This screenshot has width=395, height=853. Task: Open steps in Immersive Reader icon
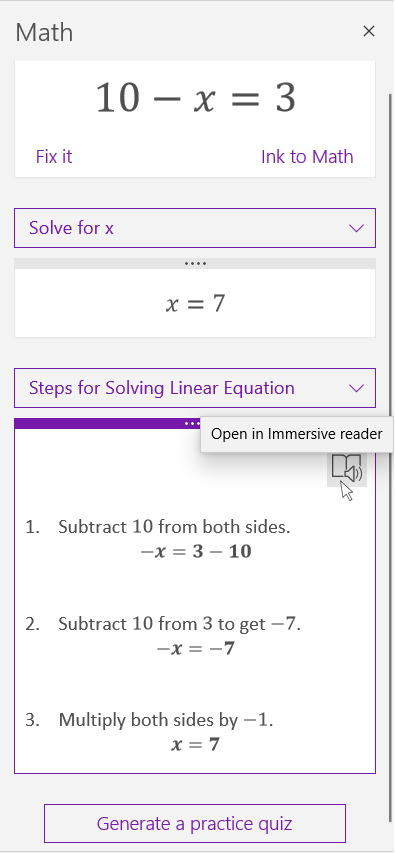347,468
